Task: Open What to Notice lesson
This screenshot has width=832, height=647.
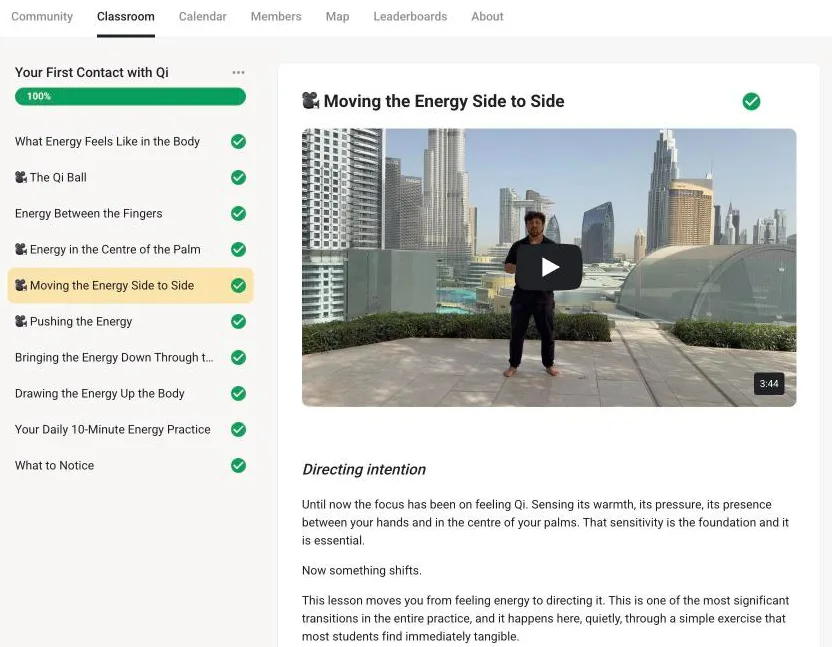Action: 131,465
